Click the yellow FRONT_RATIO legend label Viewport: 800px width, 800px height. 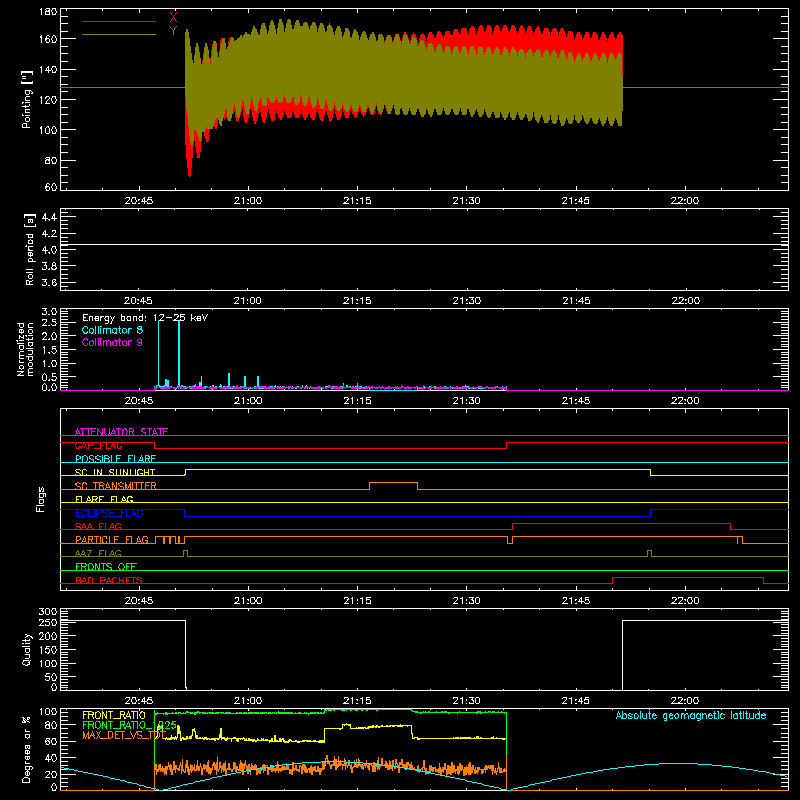coord(114,715)
